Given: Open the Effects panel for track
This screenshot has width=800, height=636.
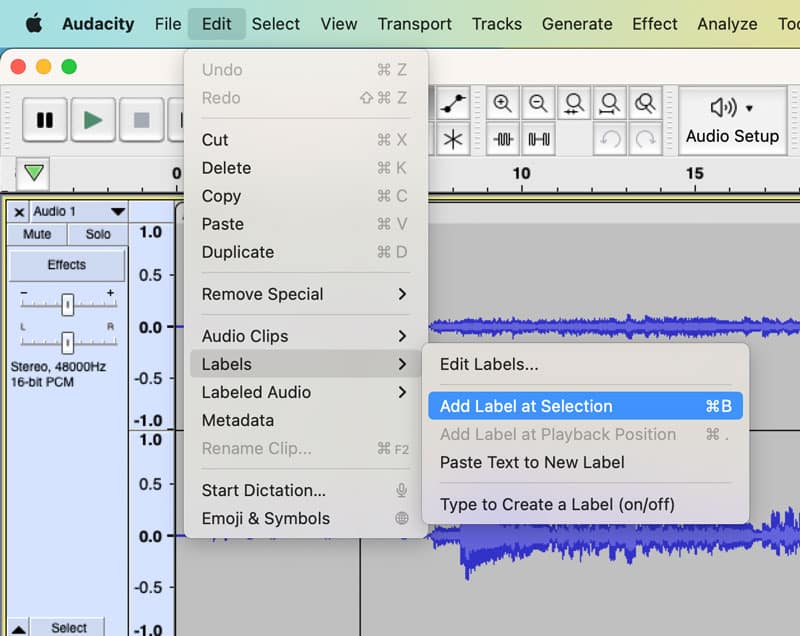Looking at the screenshot, I should 67,265.
